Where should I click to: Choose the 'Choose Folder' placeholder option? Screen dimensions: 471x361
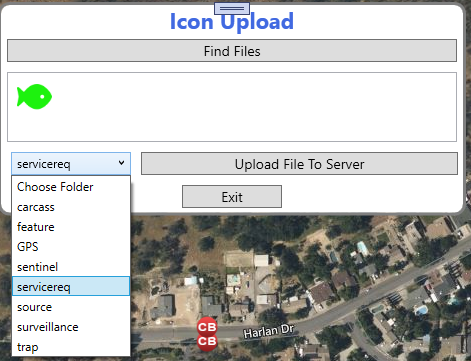coord(71,187)
